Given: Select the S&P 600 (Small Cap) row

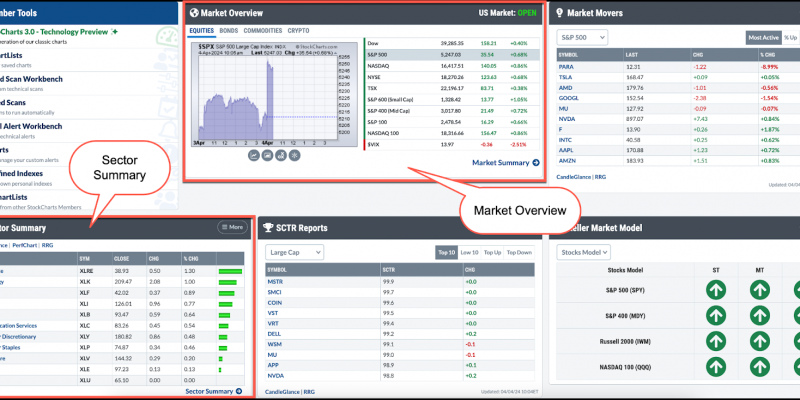Looking at the screenshot, I should [x=452, y=99].
